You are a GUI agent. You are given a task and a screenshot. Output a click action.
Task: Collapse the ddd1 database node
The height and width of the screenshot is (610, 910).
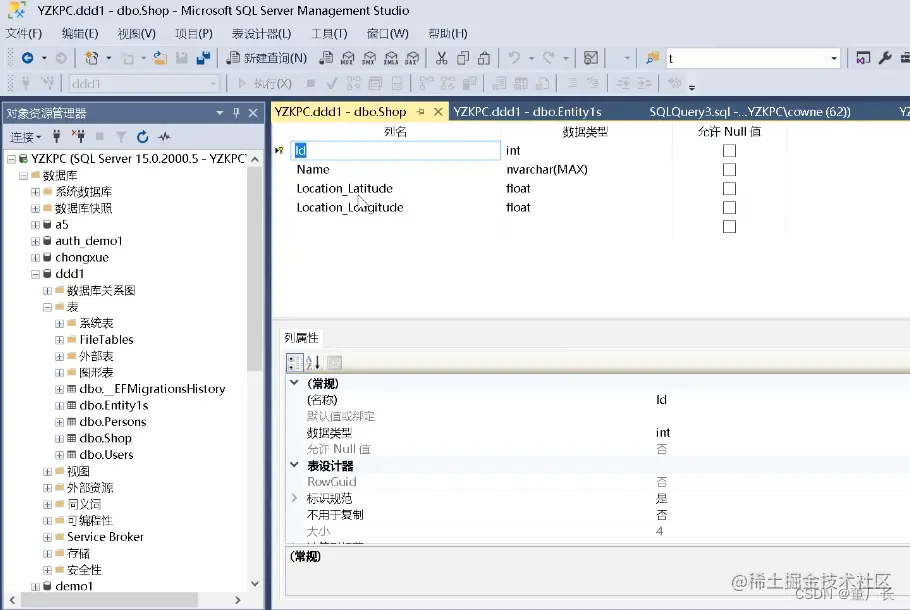pos(35,274)
